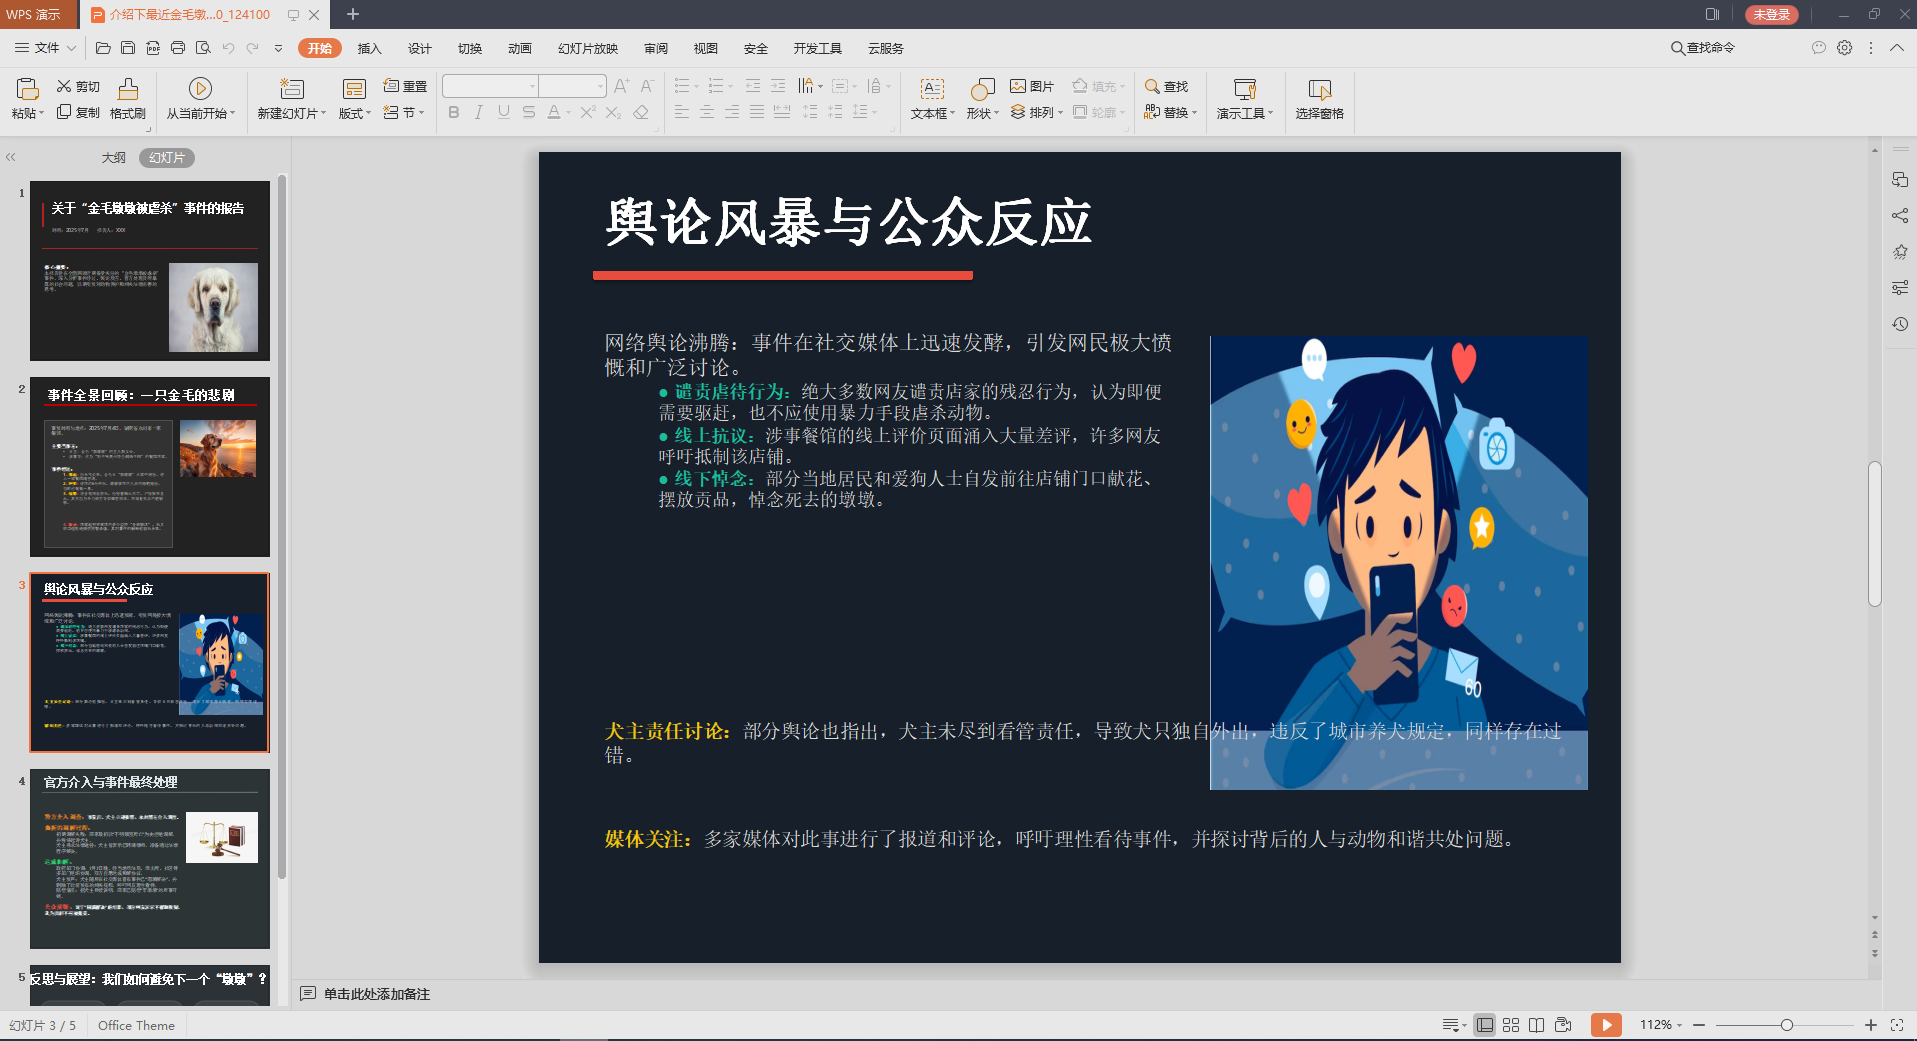1917x1041 pixels.
Task: Click the Paste clipboard icon
Action: (x=27, y=89)
